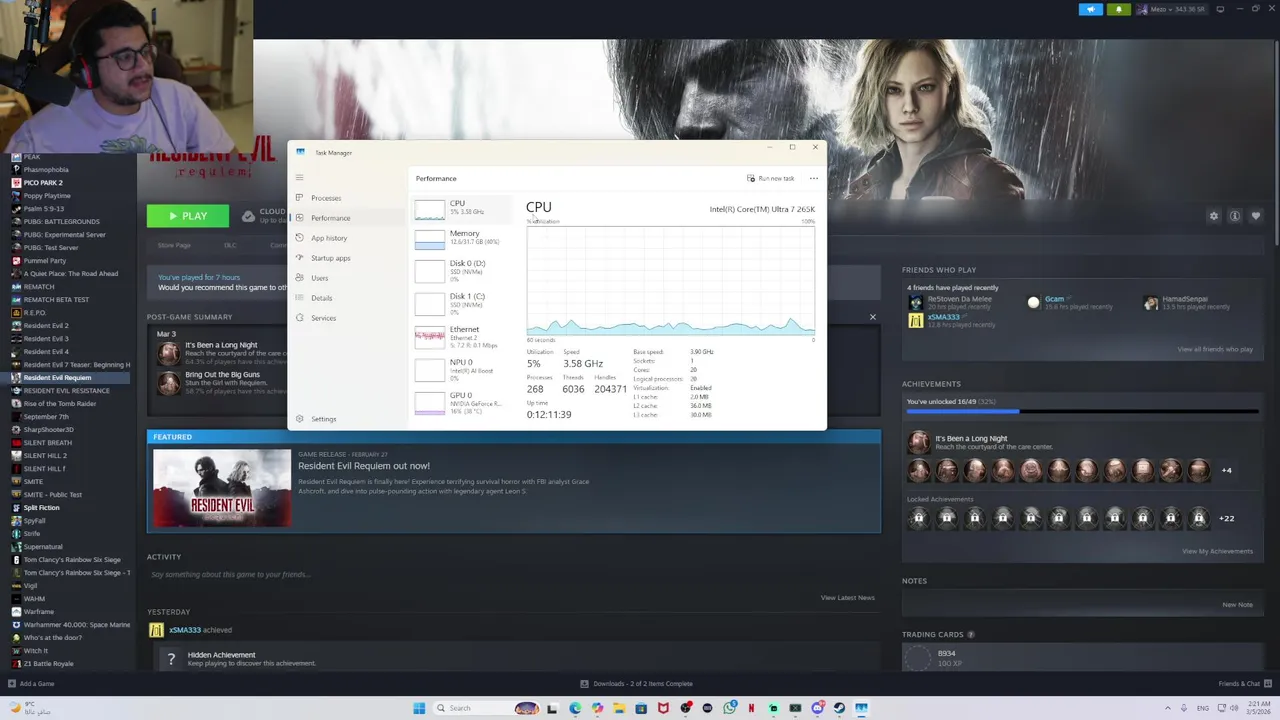Open friend Gcam profile avatar
The width and height of the screenshot is (1280, 720).
point(1034,302)
